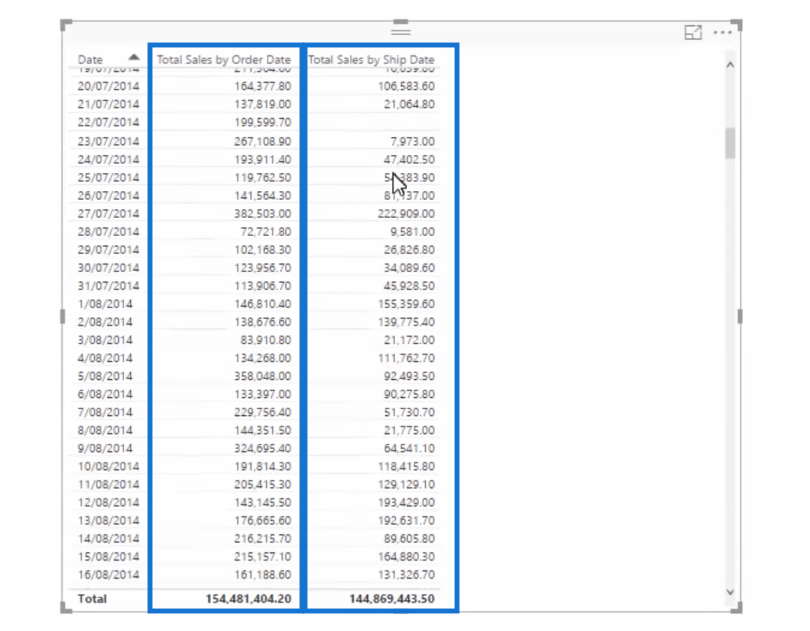The width and height of the screenshot is (810, 631).
Task: Select the 222,909.00 ship date value
Action: click(406, 213)
